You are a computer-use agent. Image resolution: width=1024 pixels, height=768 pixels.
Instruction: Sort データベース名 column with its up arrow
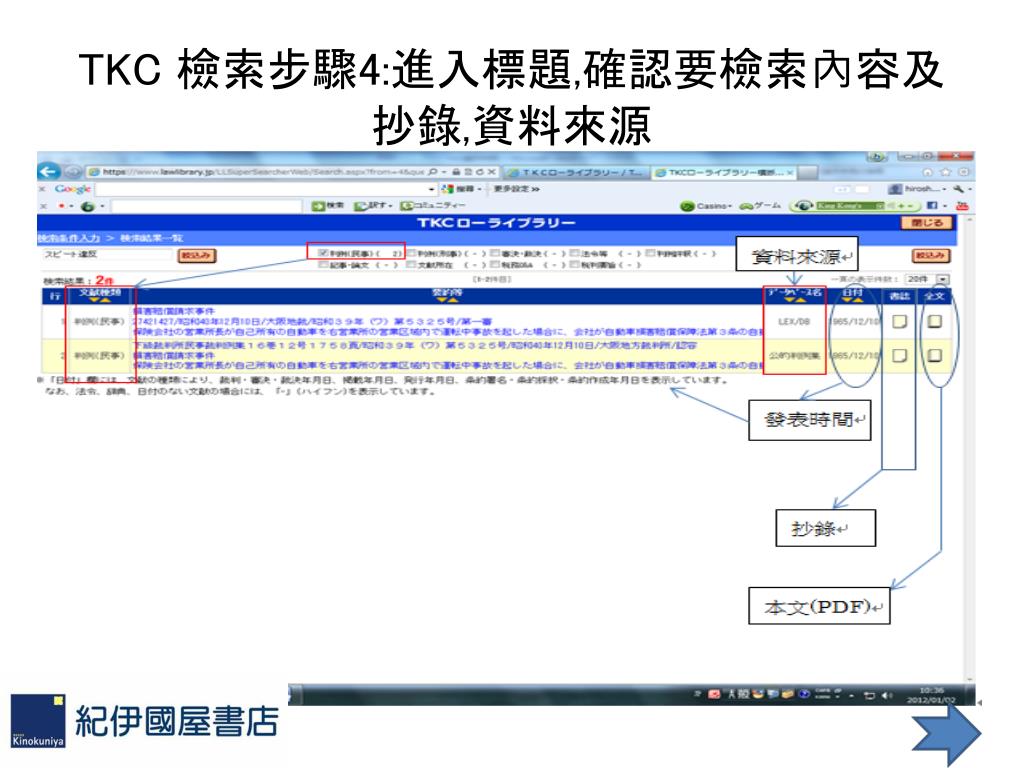click(800, 300)
